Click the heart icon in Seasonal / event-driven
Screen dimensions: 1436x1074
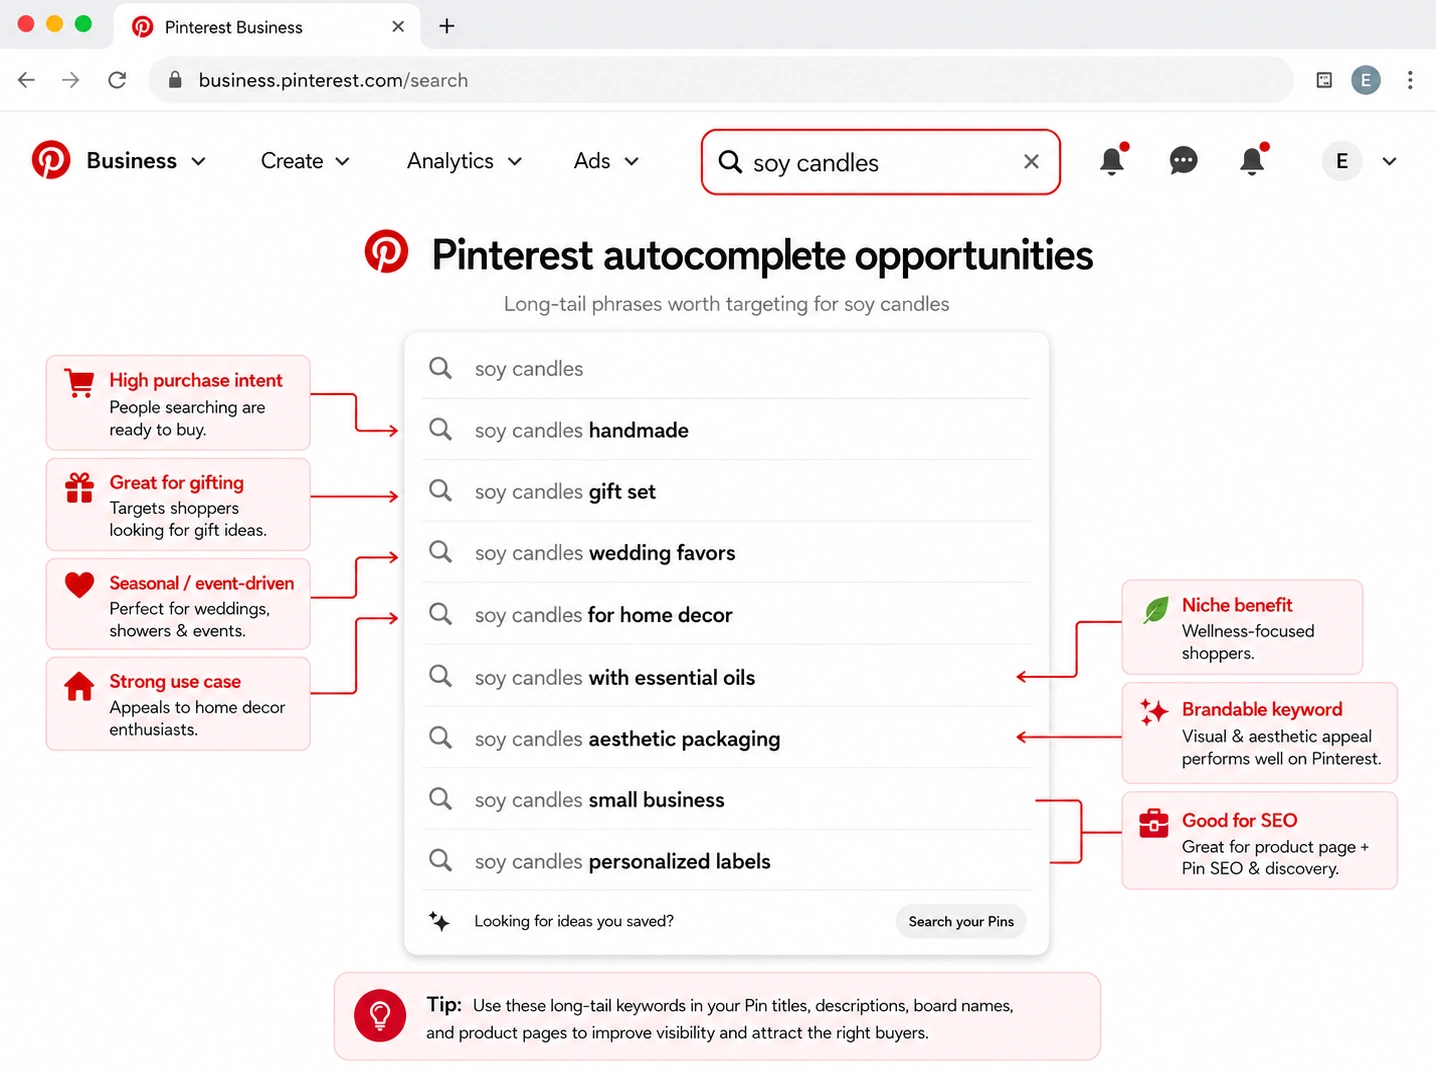coord(79,585)
